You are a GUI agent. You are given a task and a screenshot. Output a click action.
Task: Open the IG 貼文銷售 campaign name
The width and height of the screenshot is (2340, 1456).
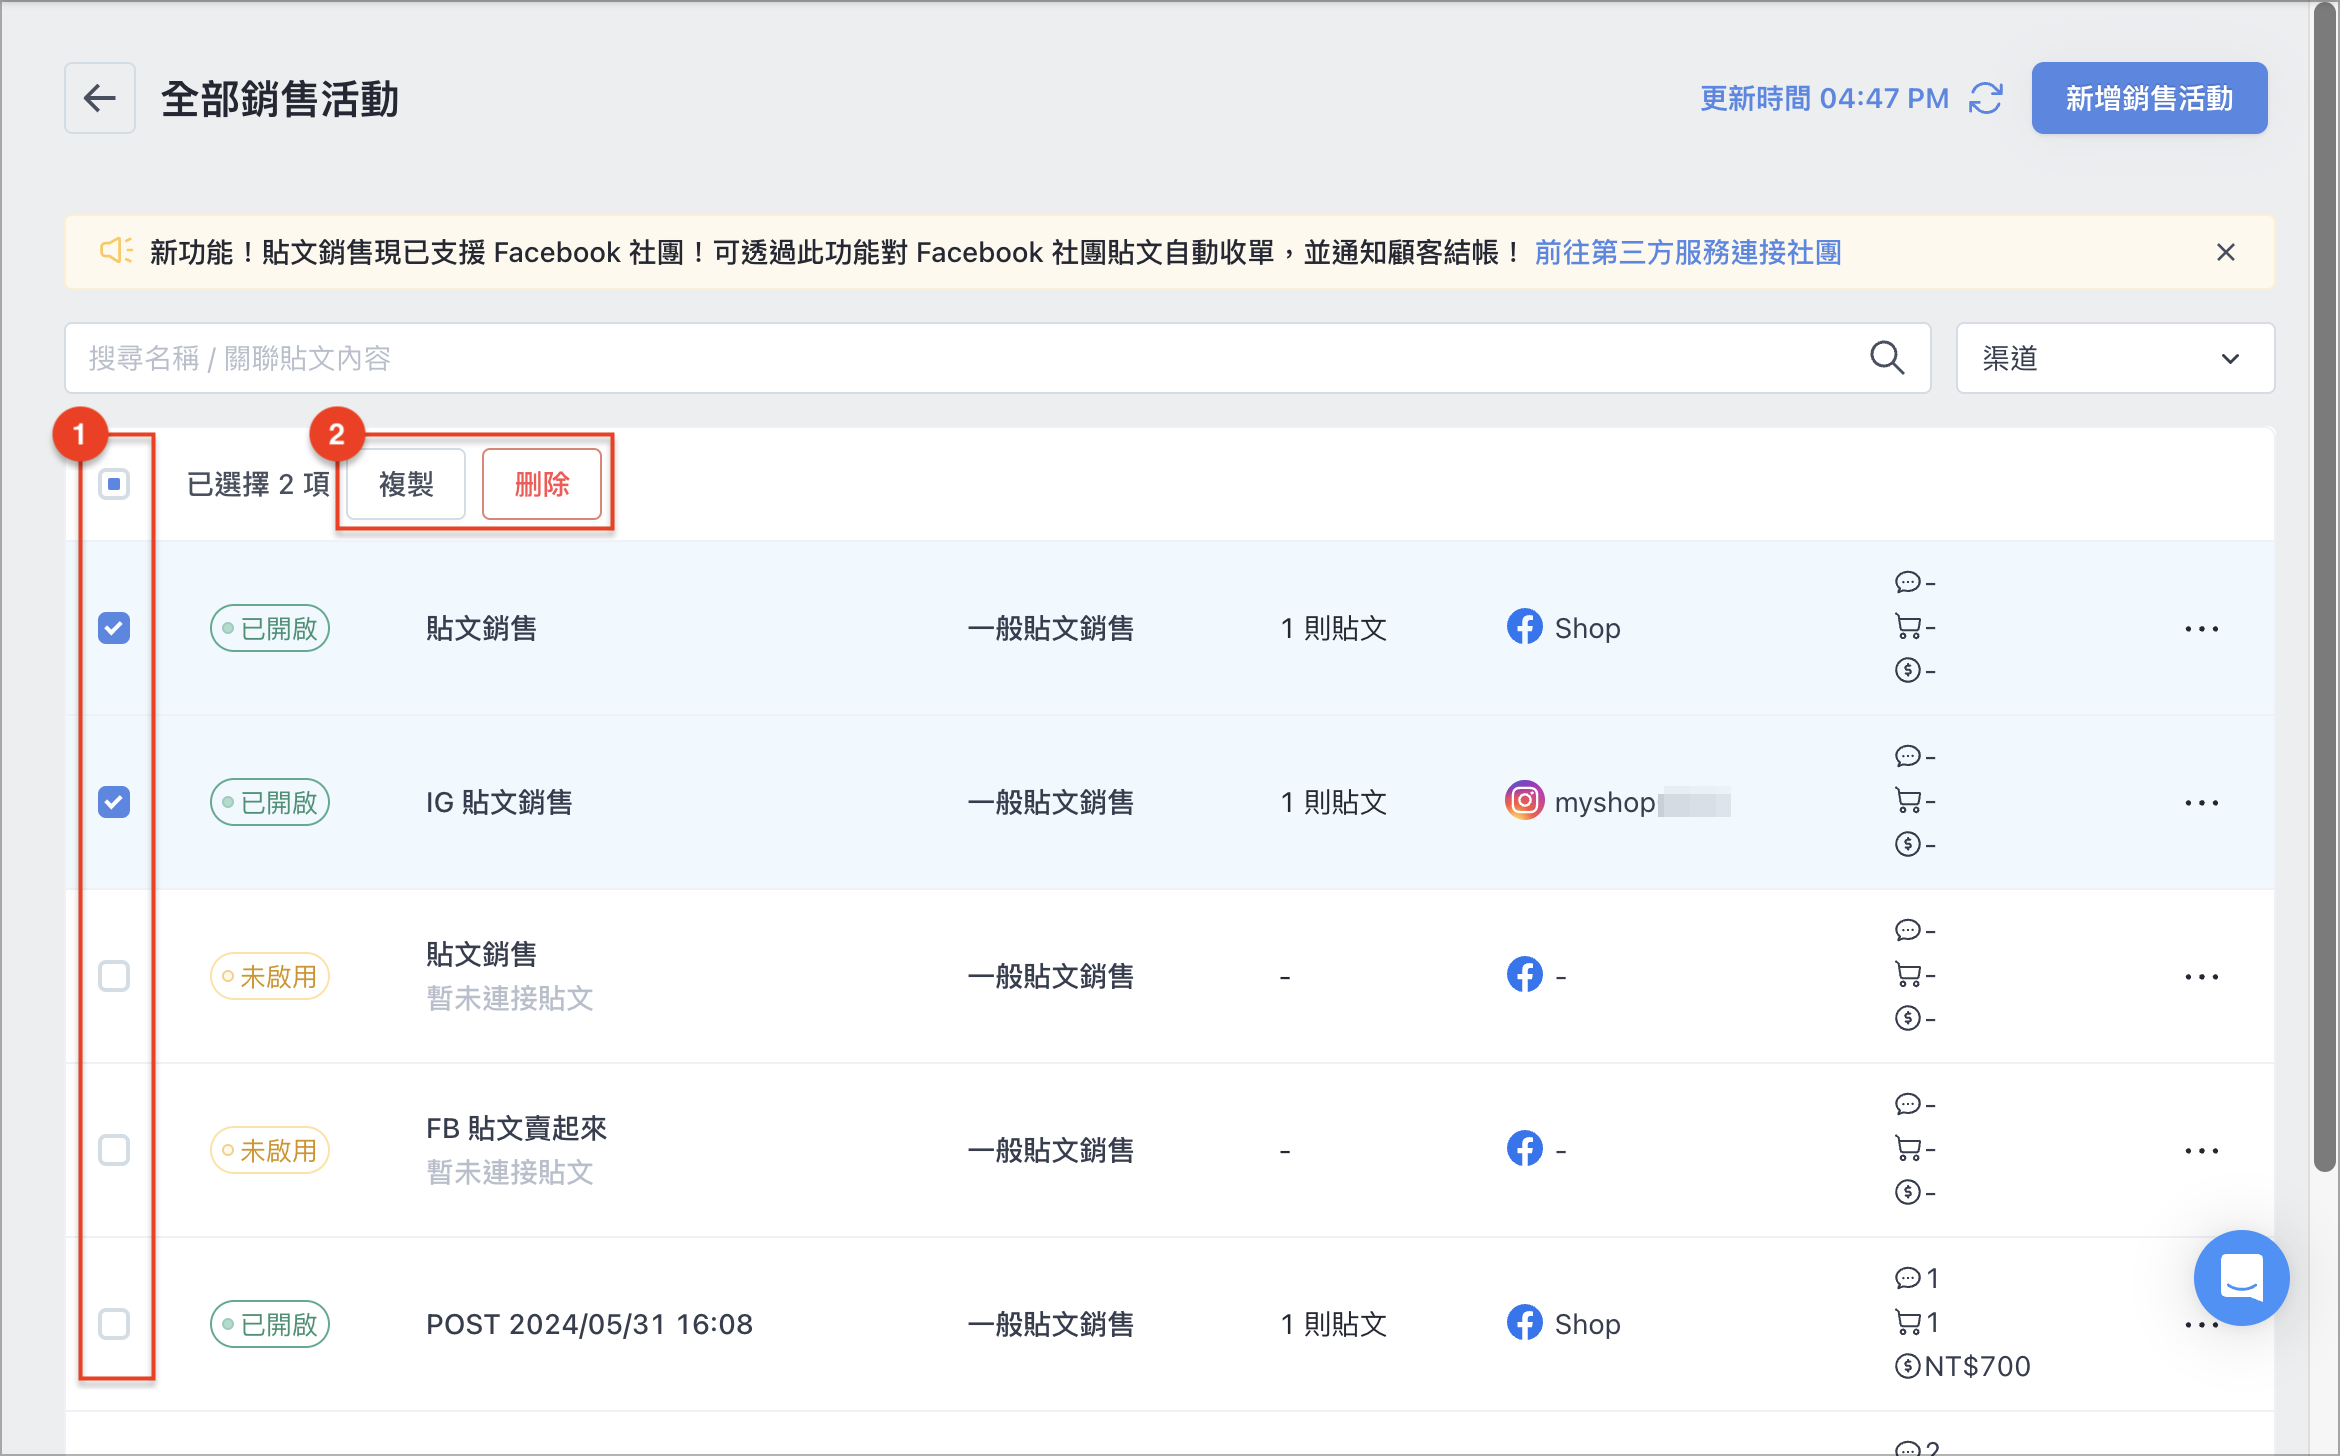click(499, 802)
